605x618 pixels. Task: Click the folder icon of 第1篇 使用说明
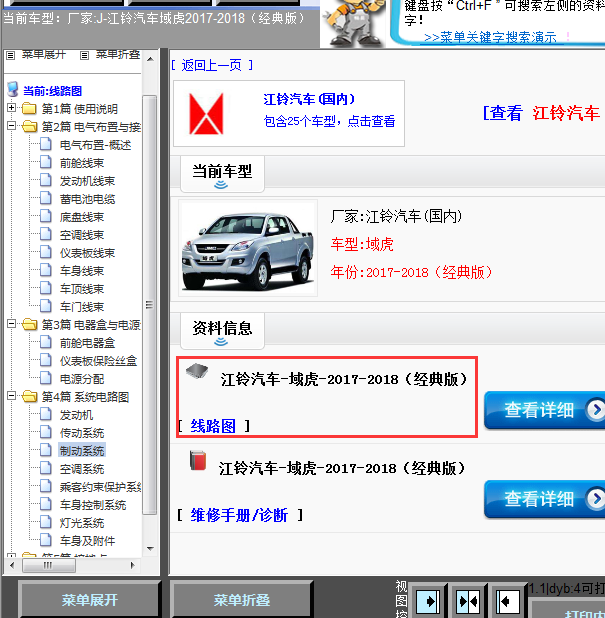[29, 108]
